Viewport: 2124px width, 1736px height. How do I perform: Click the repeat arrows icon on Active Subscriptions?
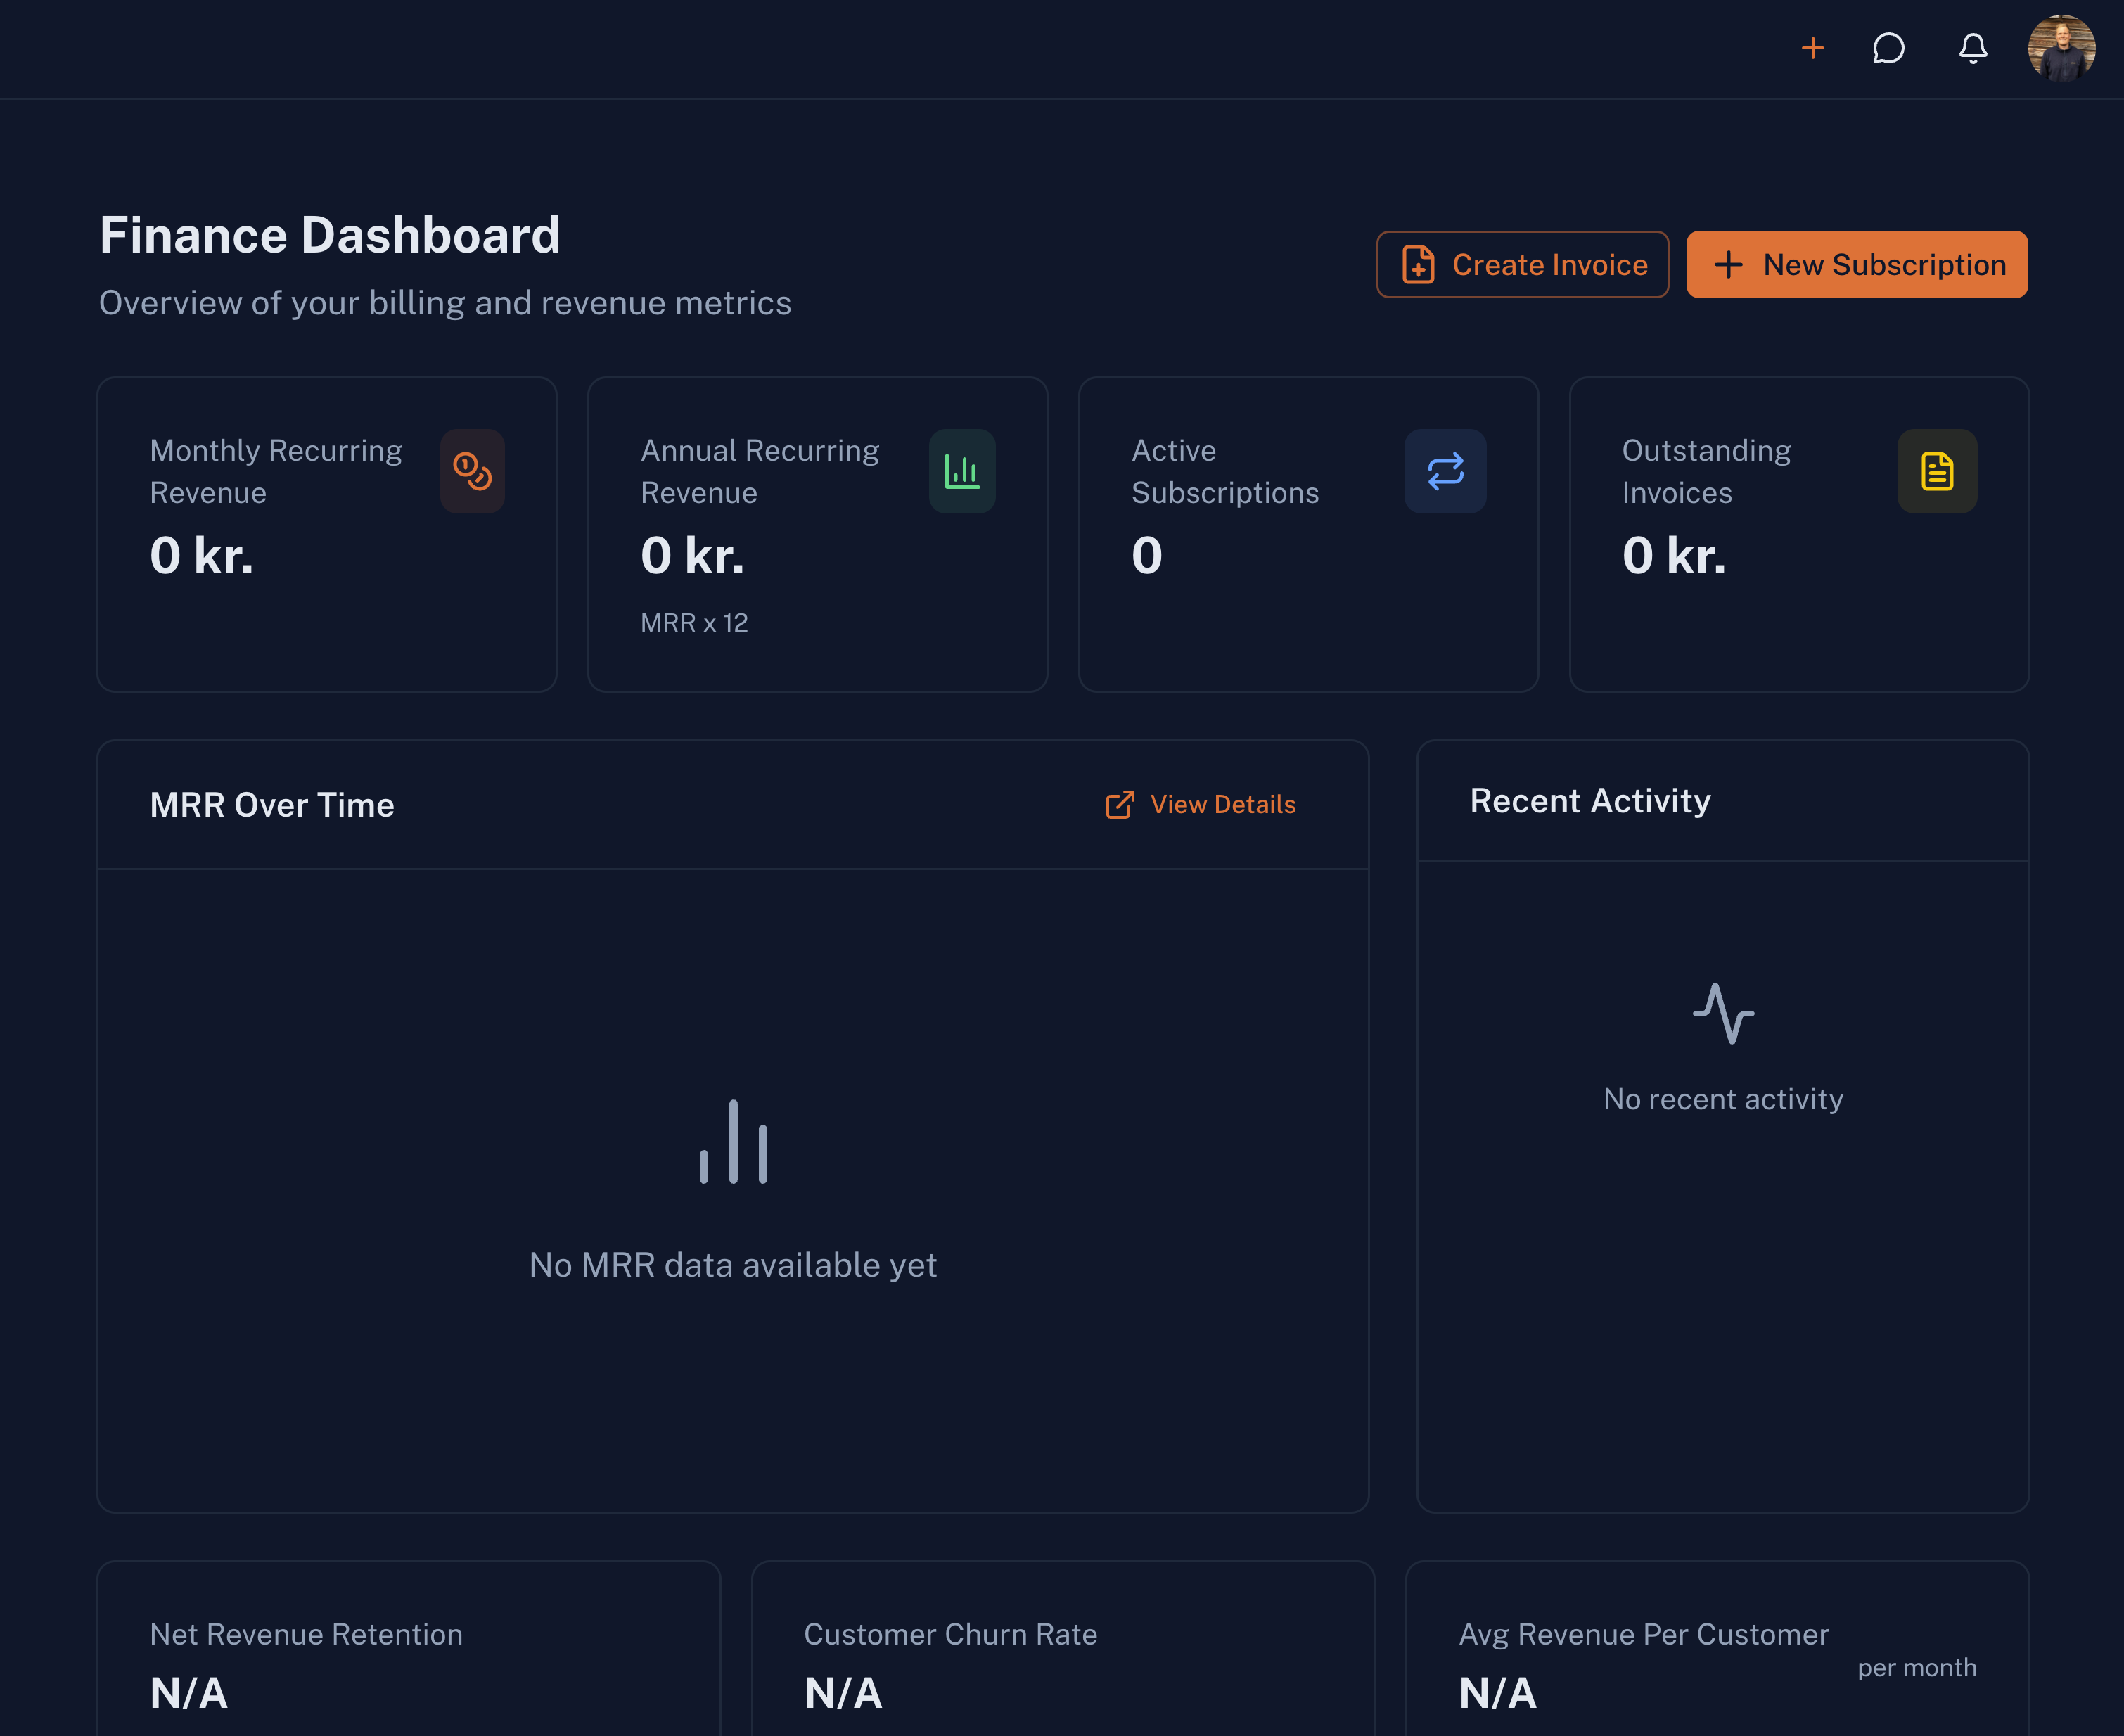(1445, 471)
